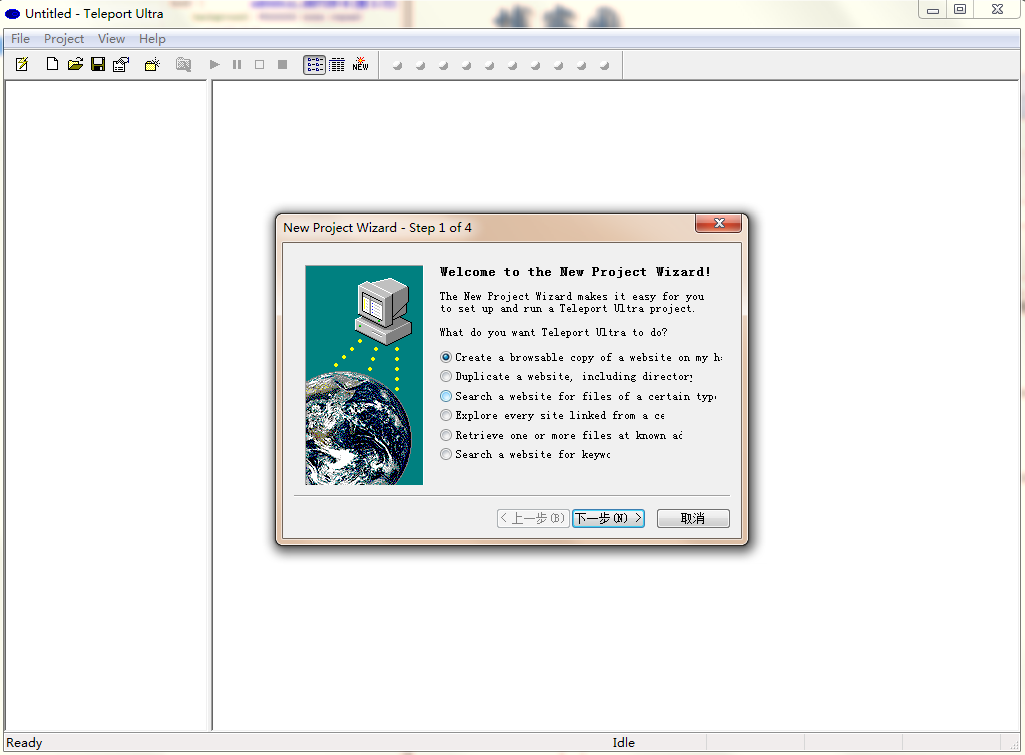The height and width of the screenshot is (755, 1025).
Task: Select 'Duplicate a website, including directory' option
Action: (446, 377)
